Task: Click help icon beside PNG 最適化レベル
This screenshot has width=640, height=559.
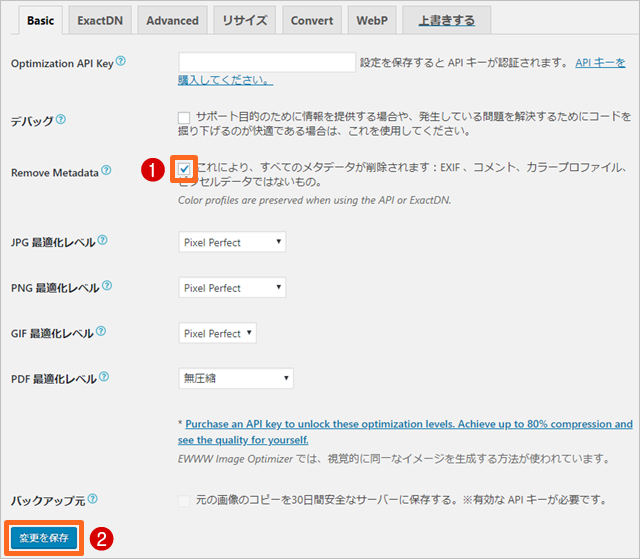Action: point(105,287)
